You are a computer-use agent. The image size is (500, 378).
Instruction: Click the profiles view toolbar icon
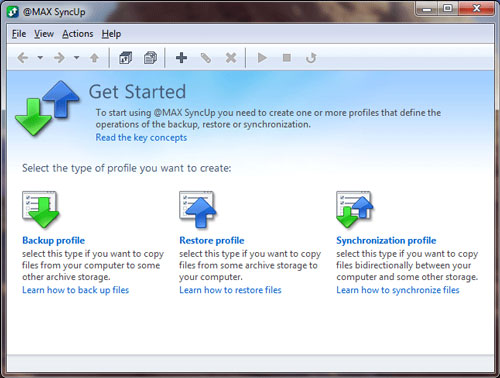125,58
